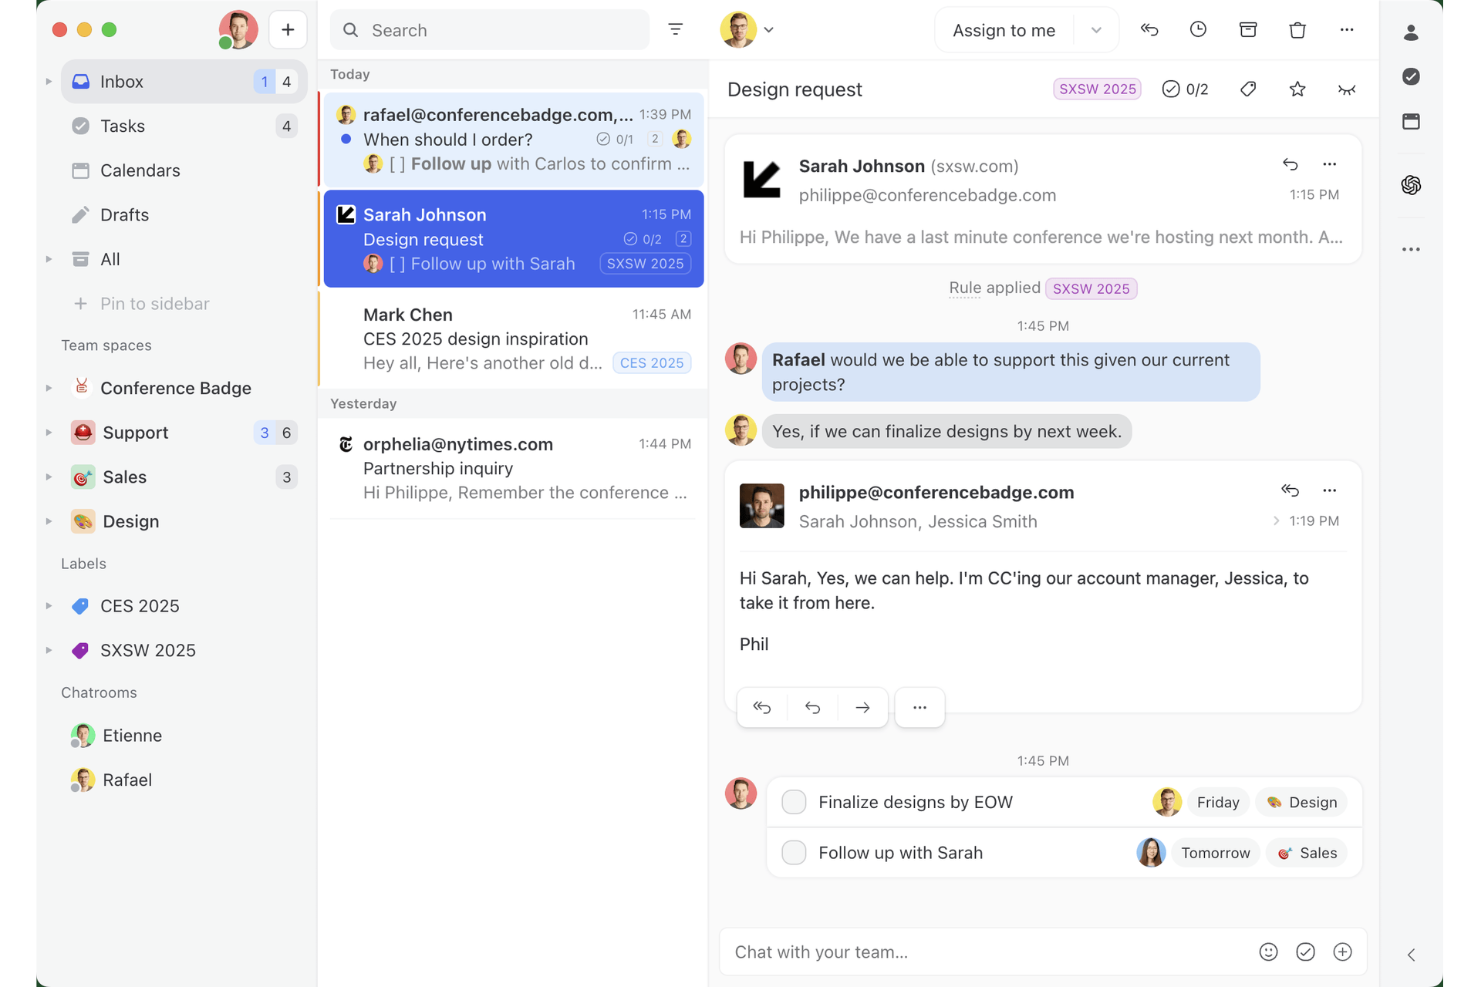The image size is (1480, 987).
Task: Check off the Follow up with Sarah task
Action: tap(793, 852)
